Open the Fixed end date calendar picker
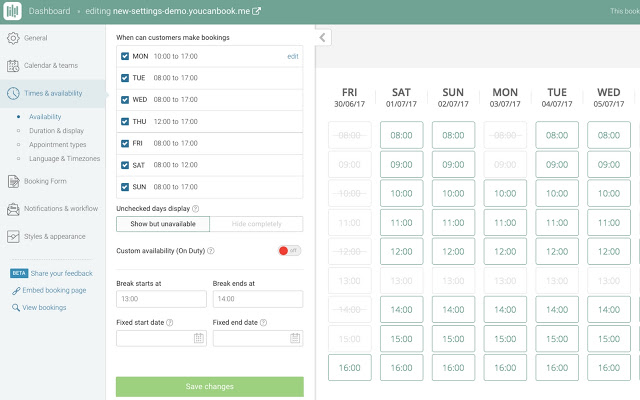The image size is (640, 400). [x=295, y=338]
